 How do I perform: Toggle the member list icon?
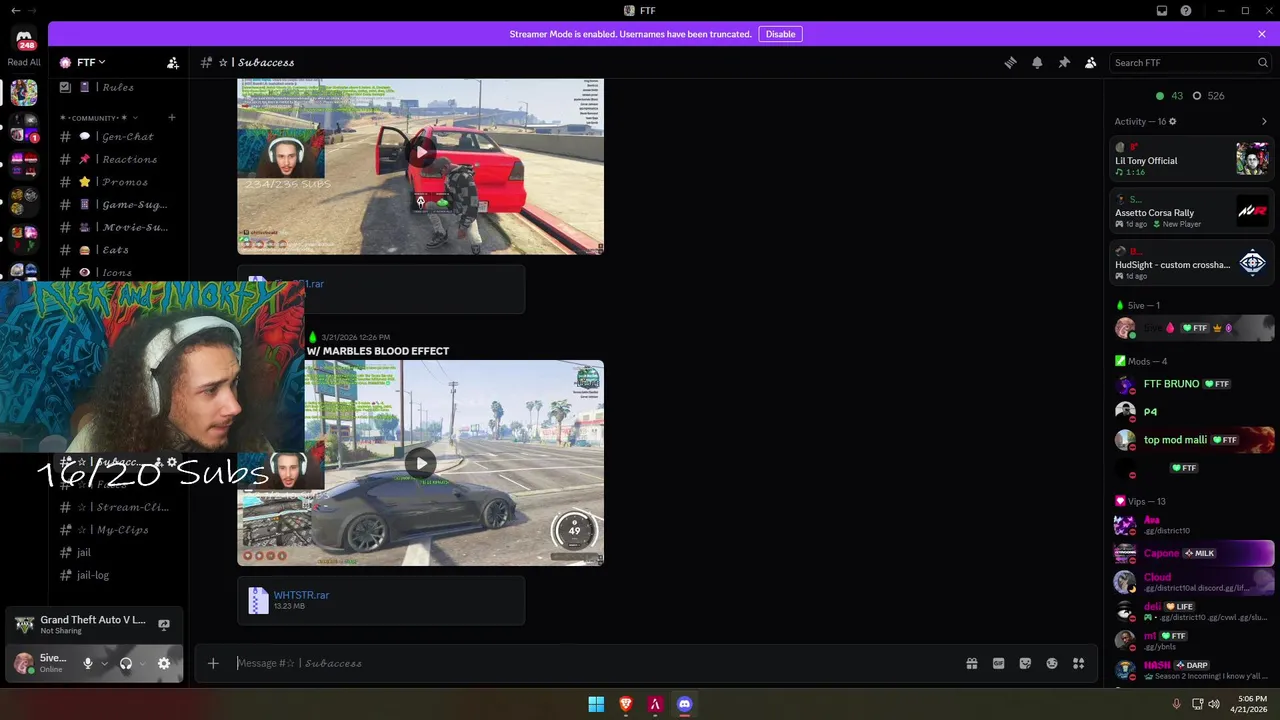click(x=1091, y=62)
